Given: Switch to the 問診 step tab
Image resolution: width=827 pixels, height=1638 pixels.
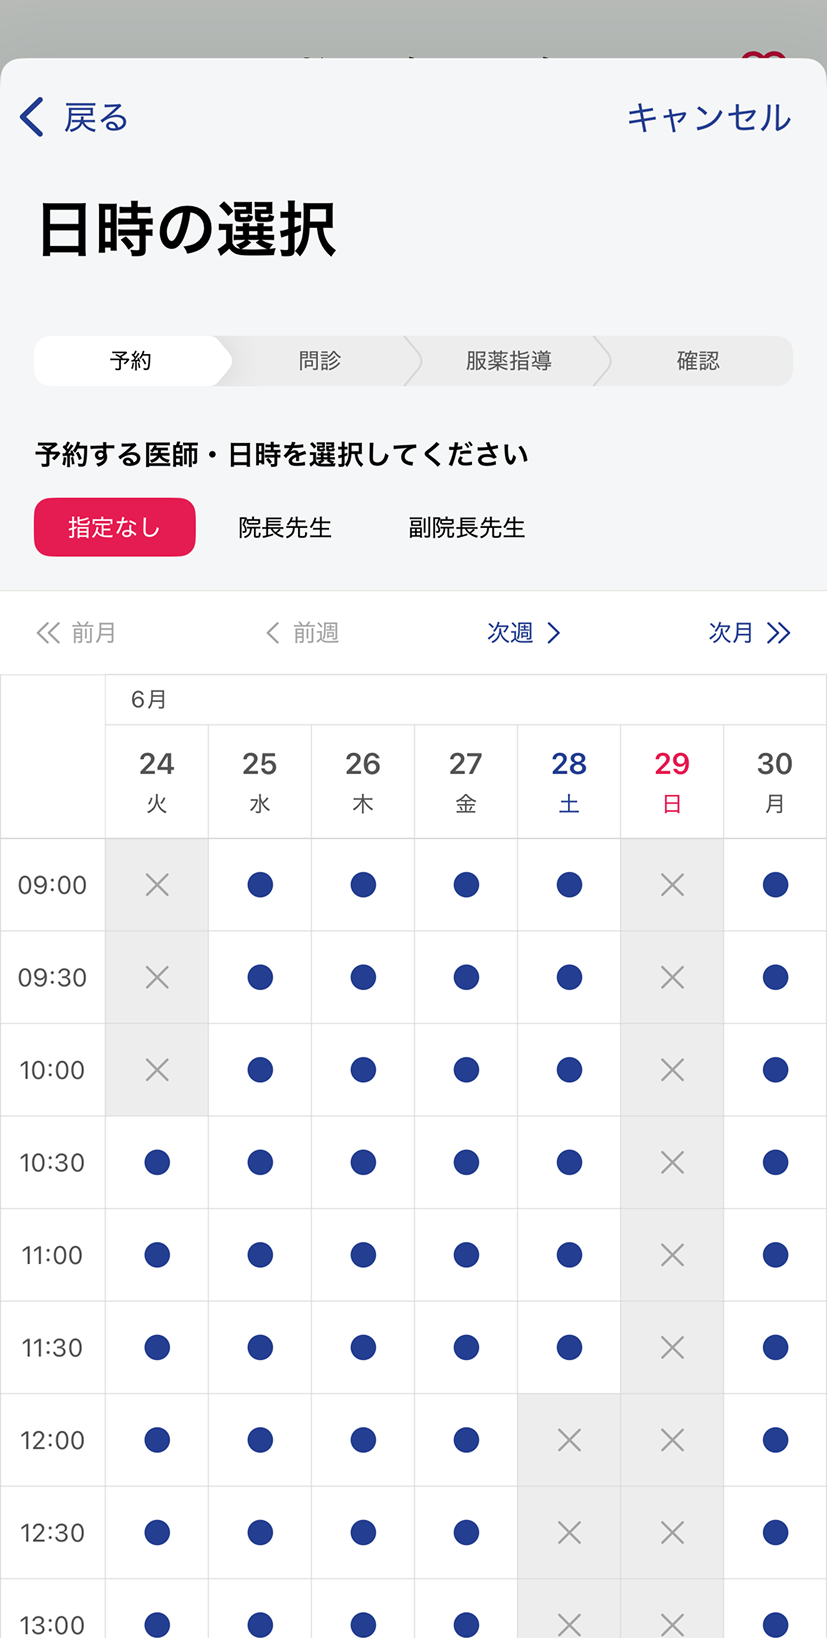Looking at the screenshot, I should click(320, 361).
